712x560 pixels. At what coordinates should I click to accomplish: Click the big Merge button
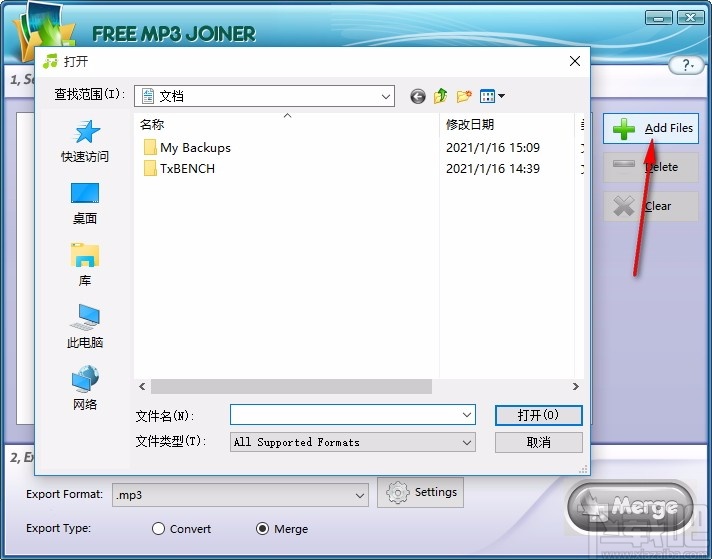pyautogui.click(x=631, y=507)
